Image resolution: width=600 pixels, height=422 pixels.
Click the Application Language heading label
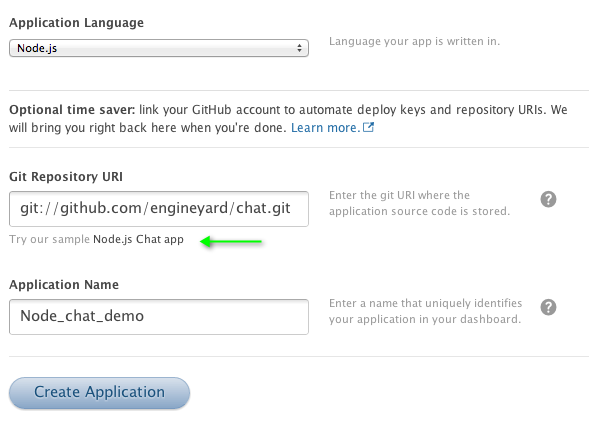click(x=76, y=22)
